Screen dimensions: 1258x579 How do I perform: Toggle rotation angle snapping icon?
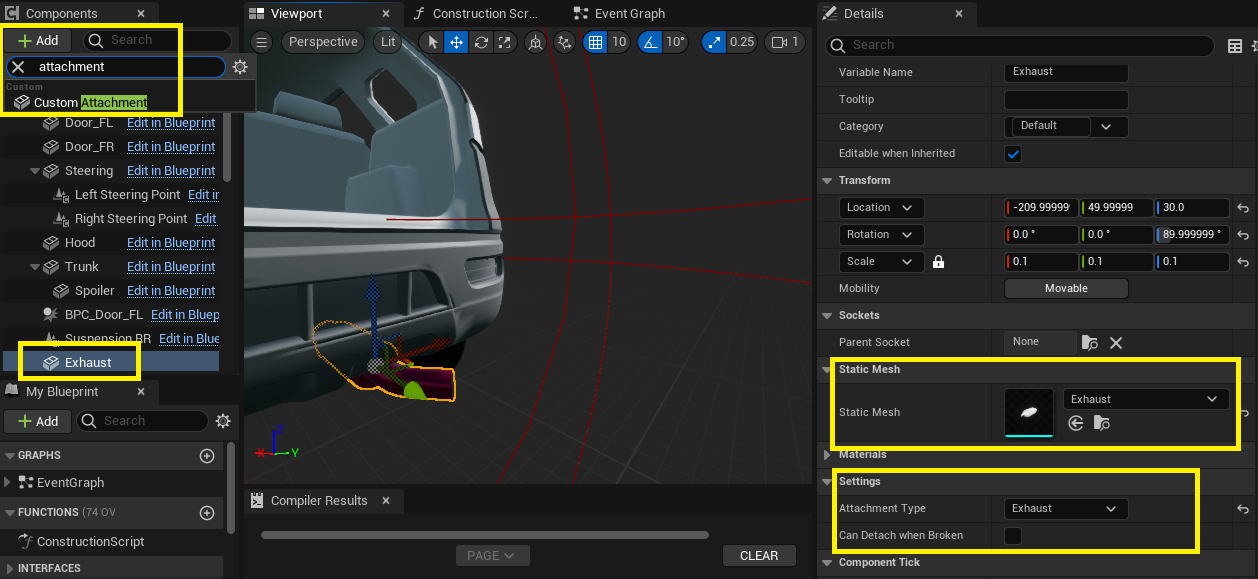click(650, 42)
